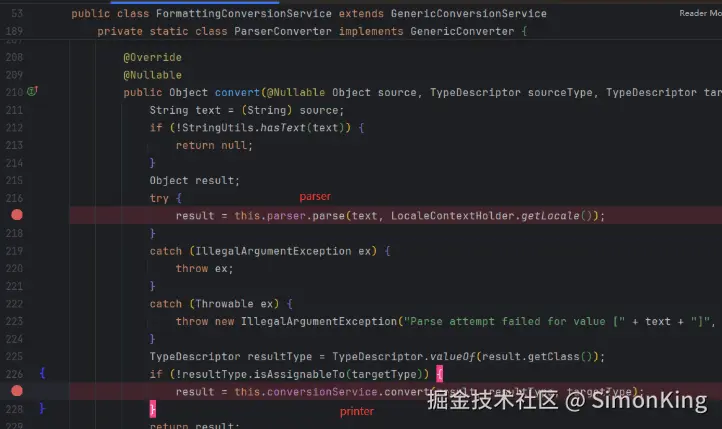Jump to sticky line class FormattingConversionService
This screenshot has height=429, width=722.
click(309, 13)
